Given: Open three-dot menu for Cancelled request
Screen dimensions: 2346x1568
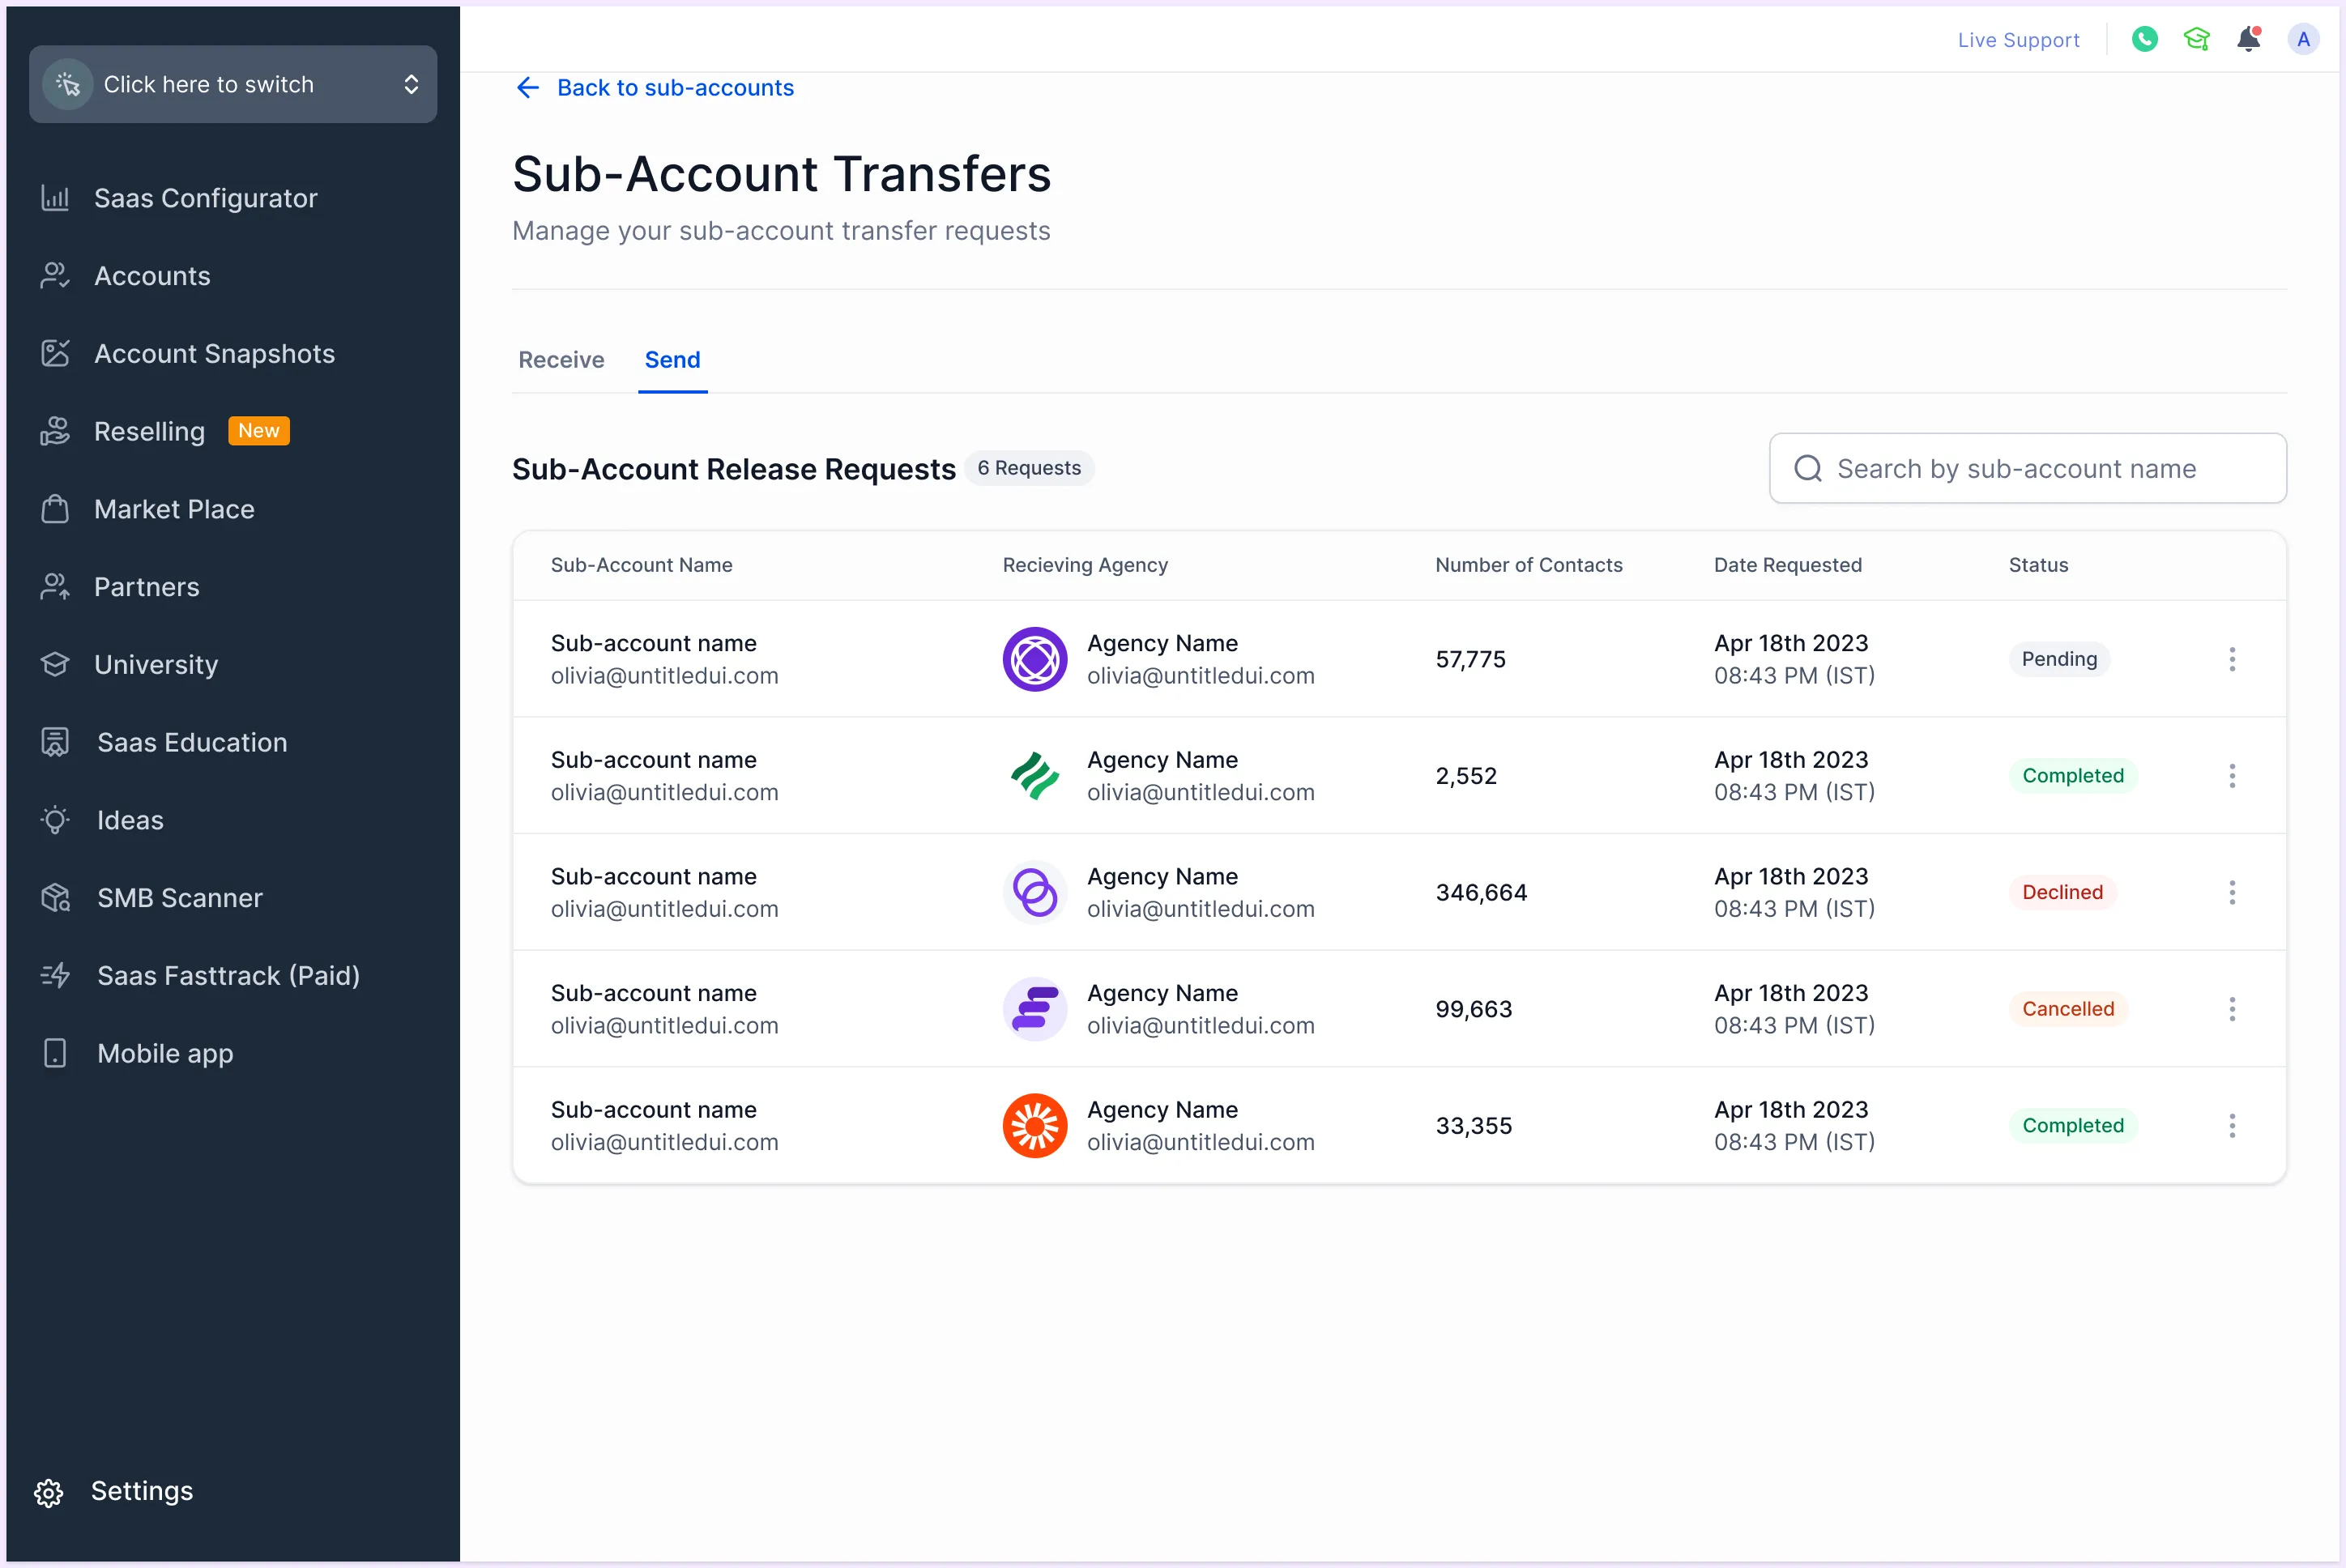Looking at the screenshot, I should coord(2232,1009).
